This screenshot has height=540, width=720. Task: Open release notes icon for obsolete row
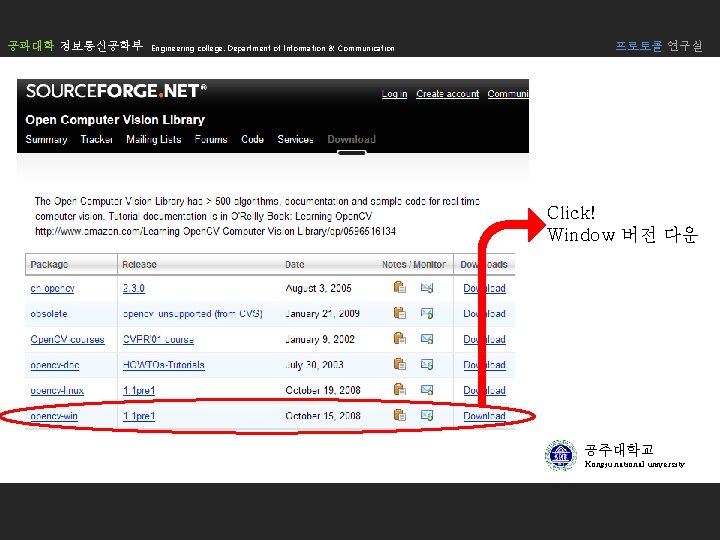click(x=399, y=313)
